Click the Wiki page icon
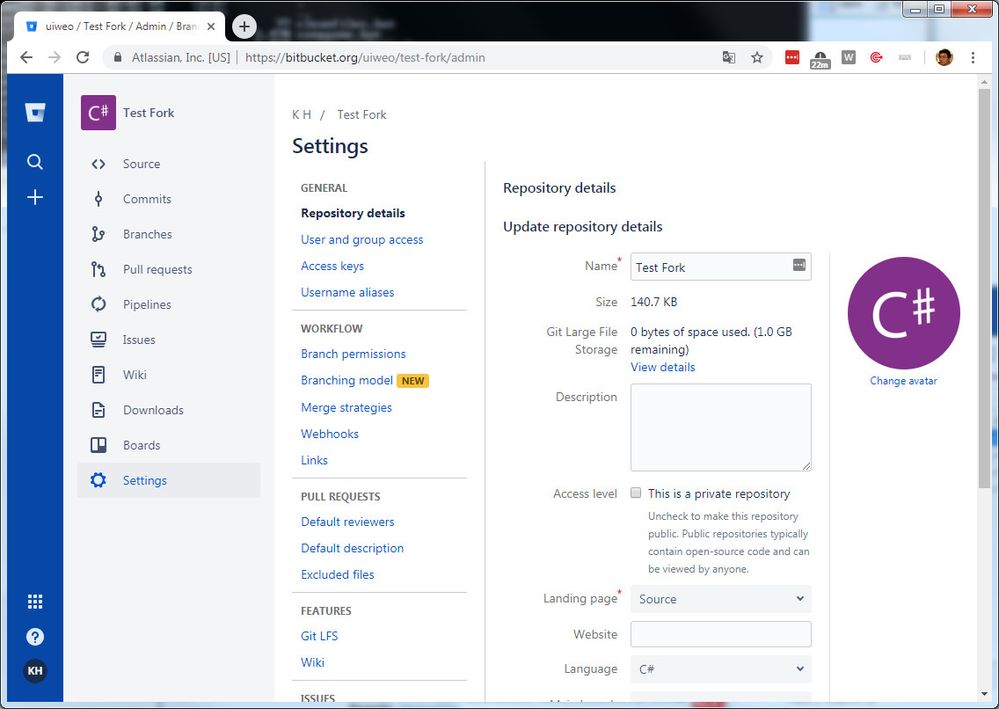The image size is (999, 709). (x=98, y=375)
